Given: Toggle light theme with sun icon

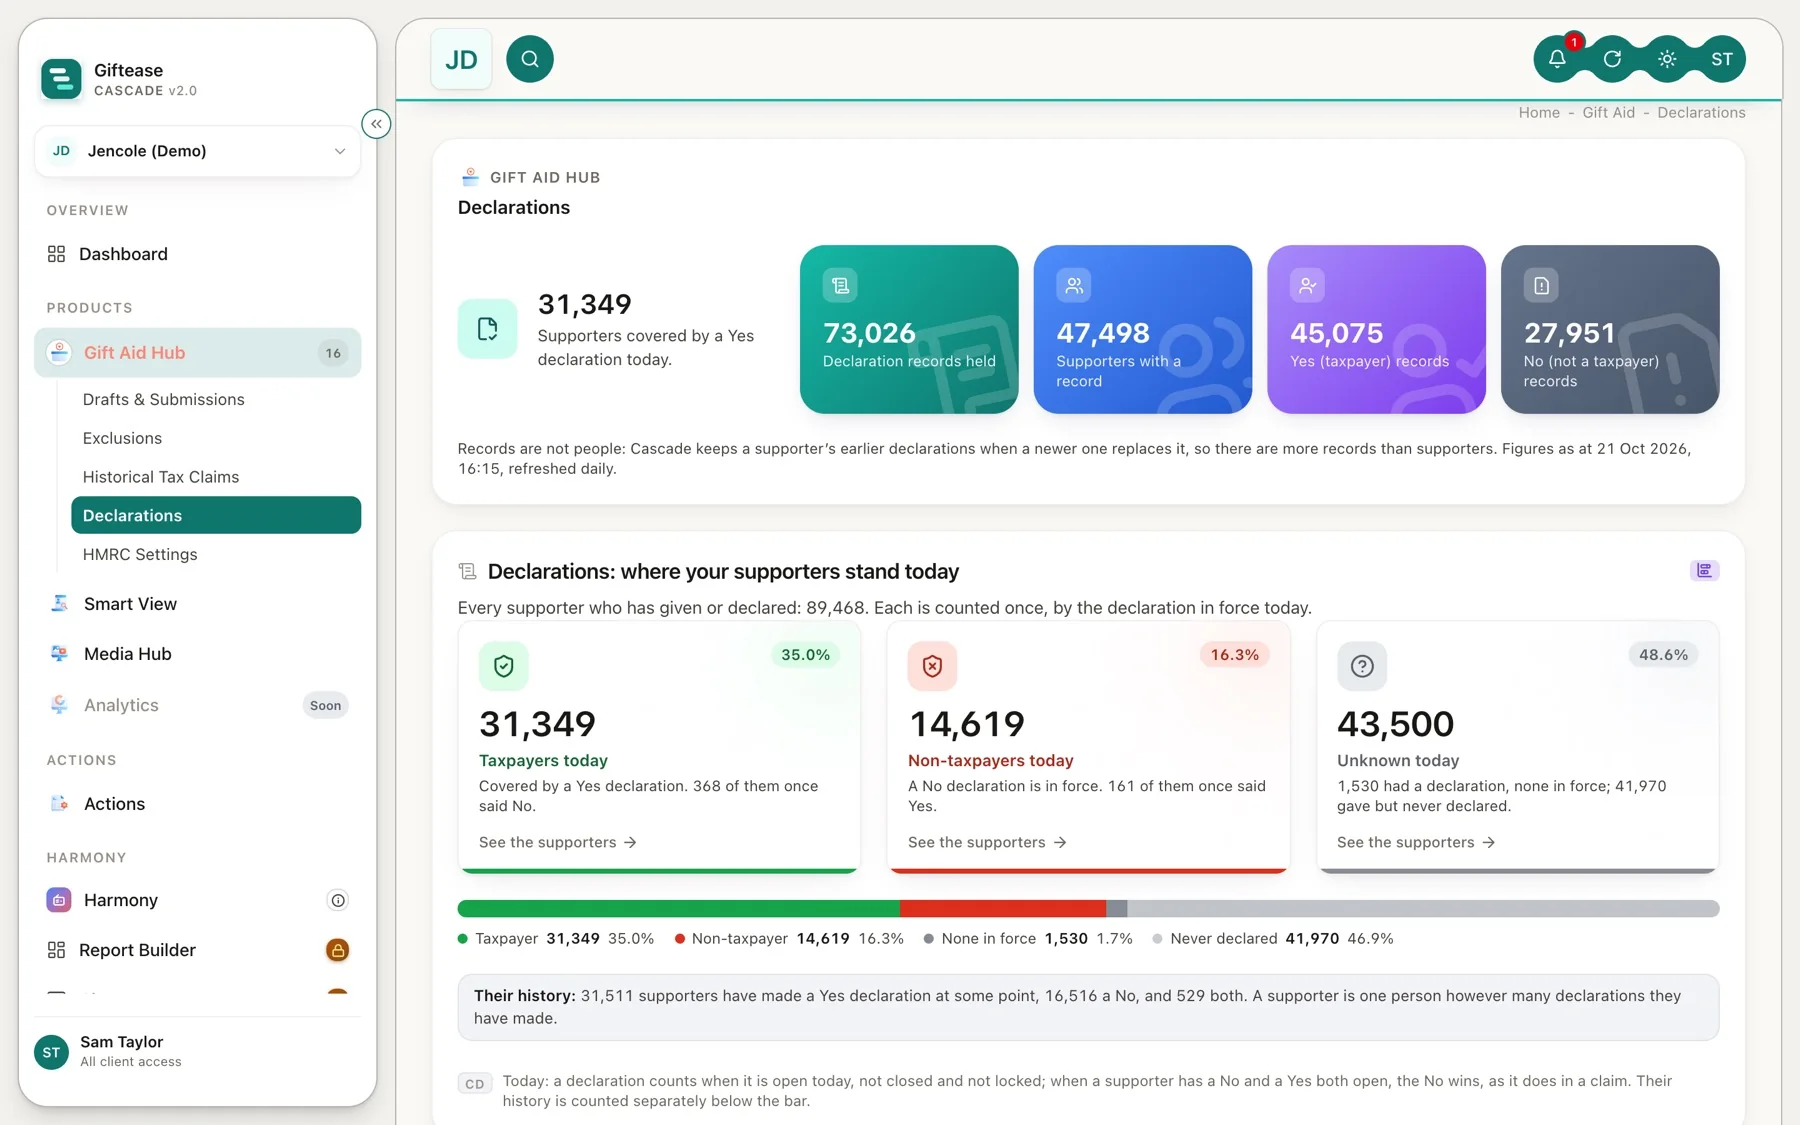Looking at the screenshot, I should pyautogui.click(x=1667, y=59).
